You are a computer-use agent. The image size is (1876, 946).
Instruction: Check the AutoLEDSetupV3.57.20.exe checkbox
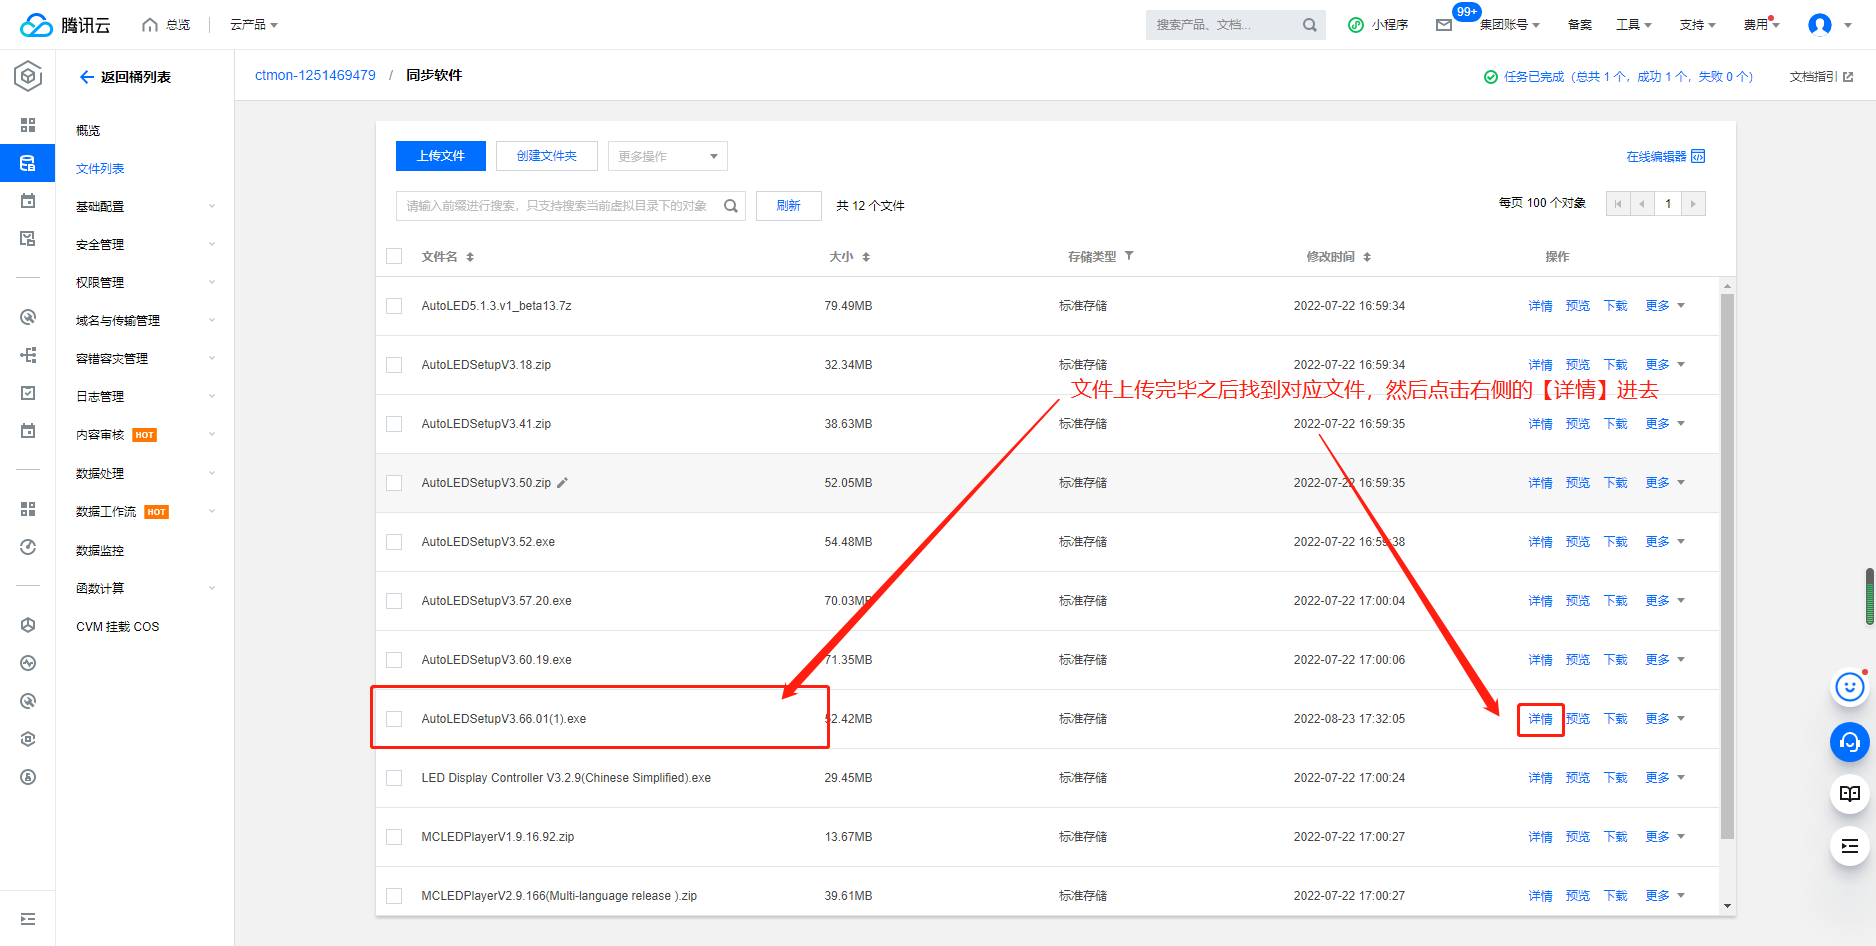(x=394, y=601)
